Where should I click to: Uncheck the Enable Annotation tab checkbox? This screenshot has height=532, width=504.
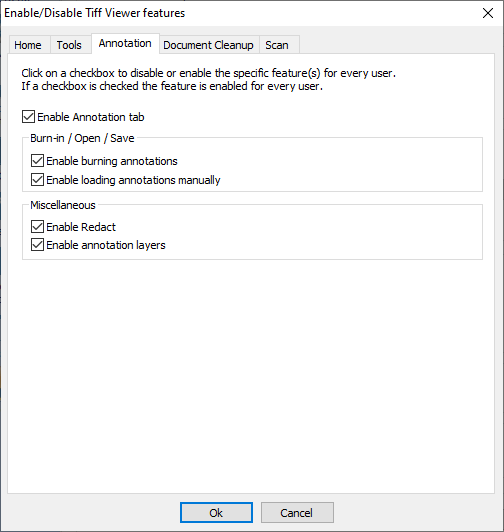[x=28, y=117]
